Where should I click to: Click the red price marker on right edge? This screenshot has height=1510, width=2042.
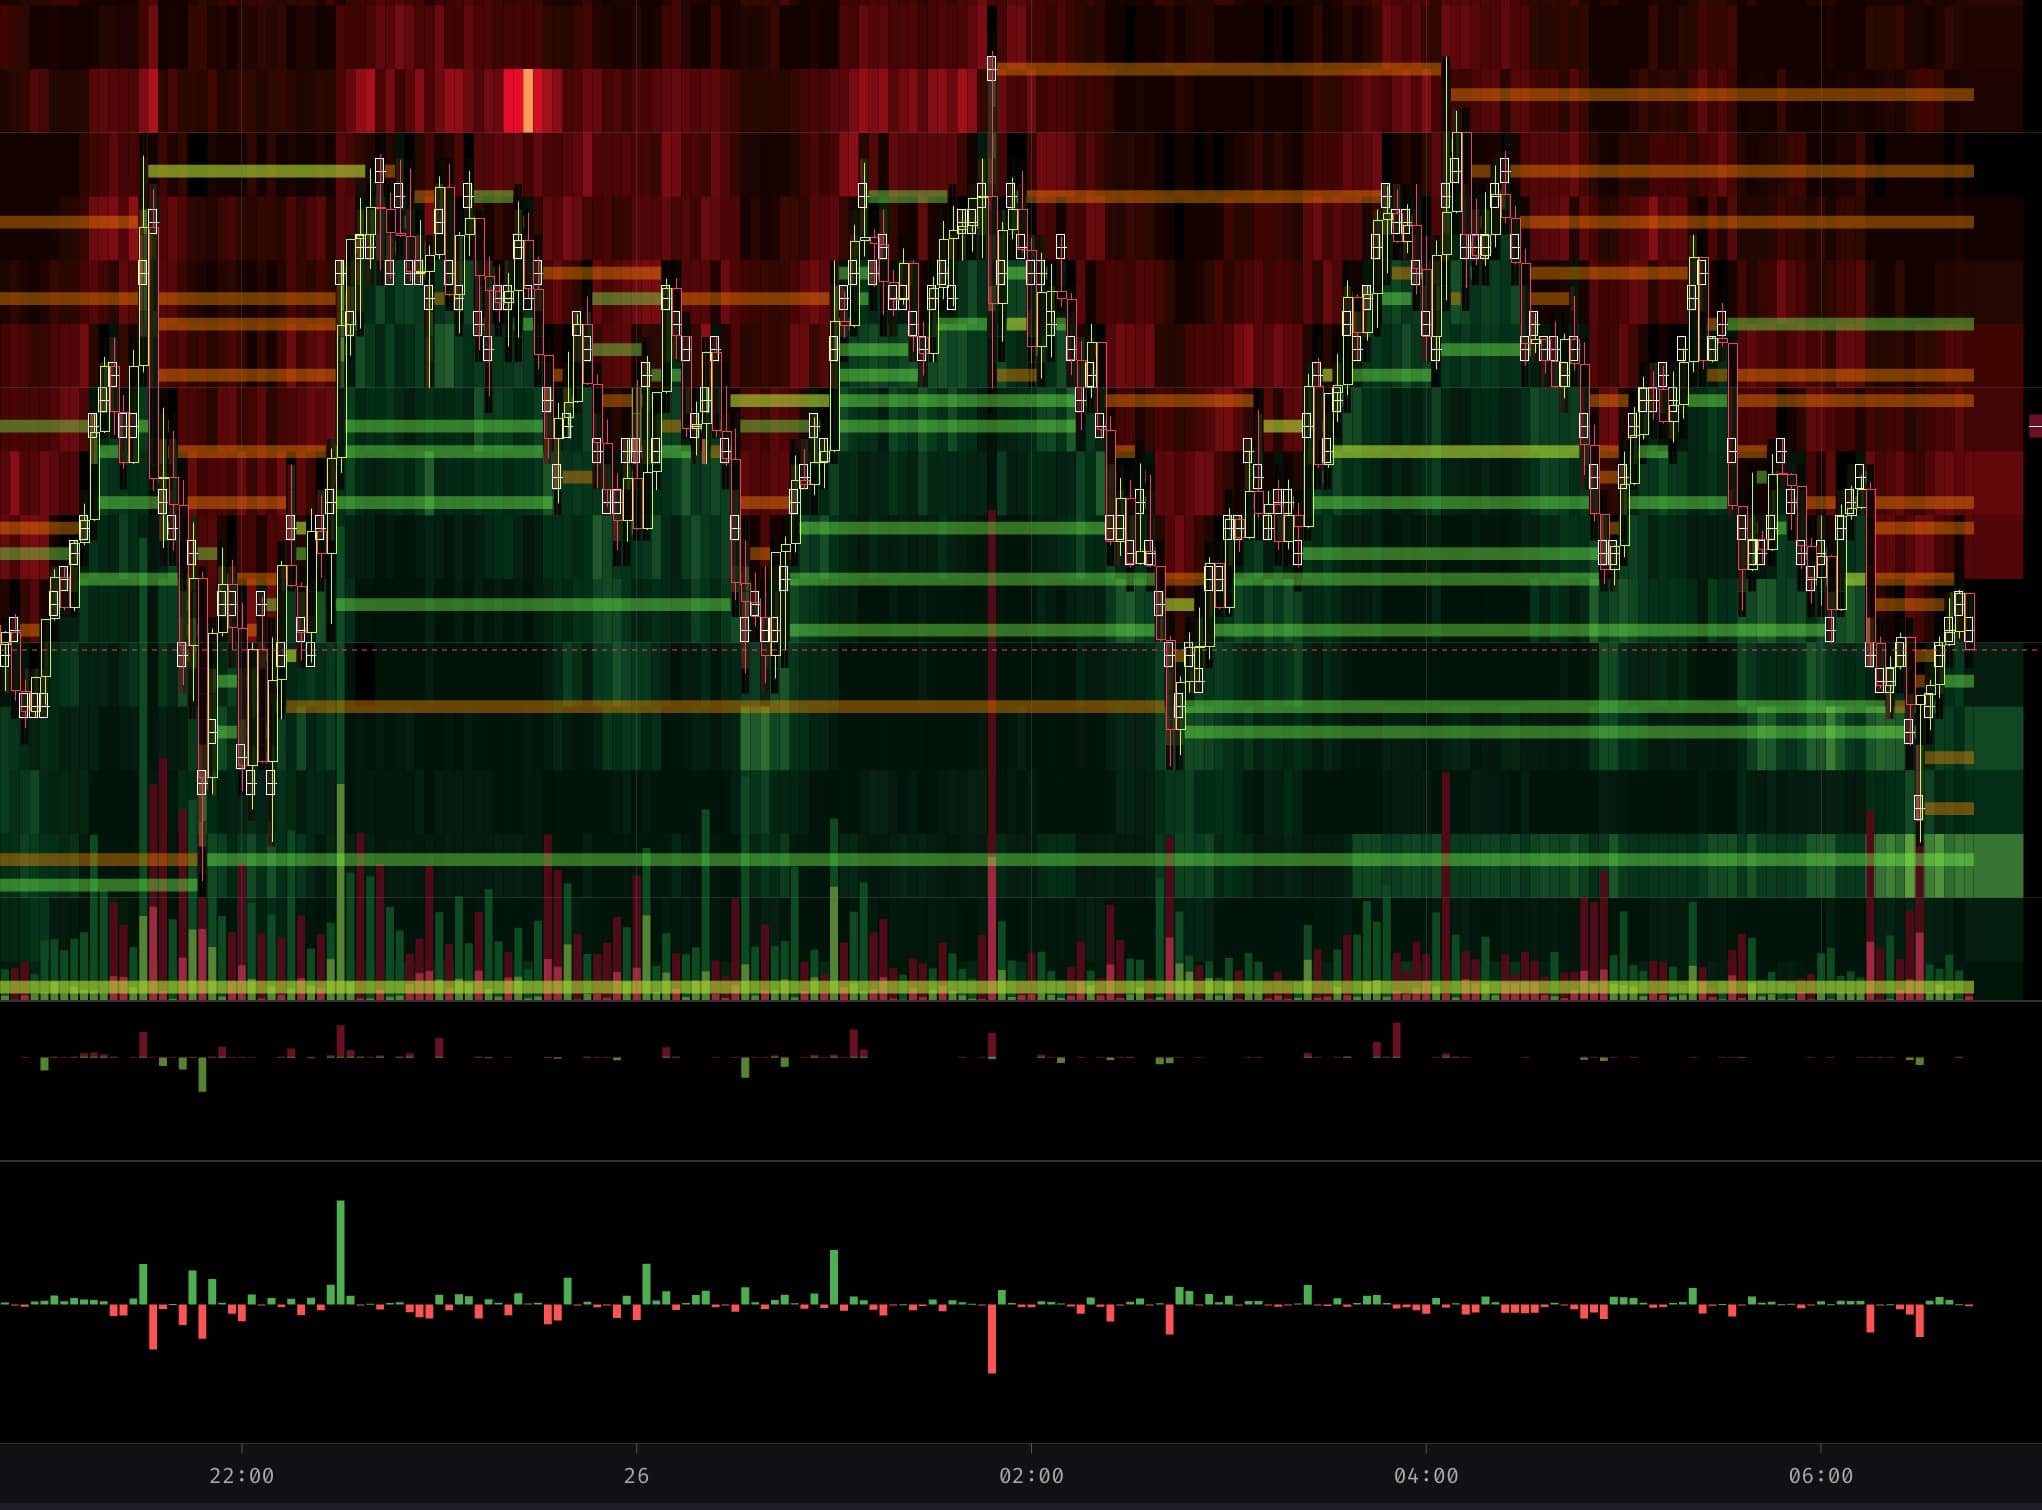click(2035, 425)
